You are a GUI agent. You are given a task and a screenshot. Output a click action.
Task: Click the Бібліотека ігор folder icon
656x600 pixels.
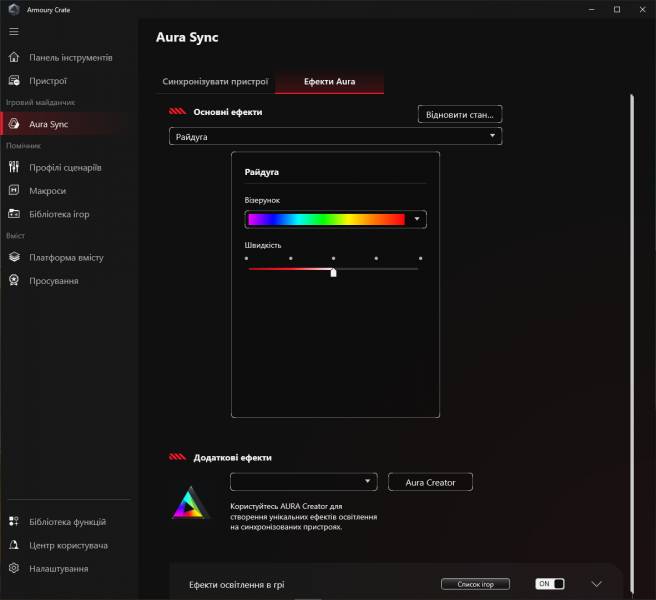[14, 214]
